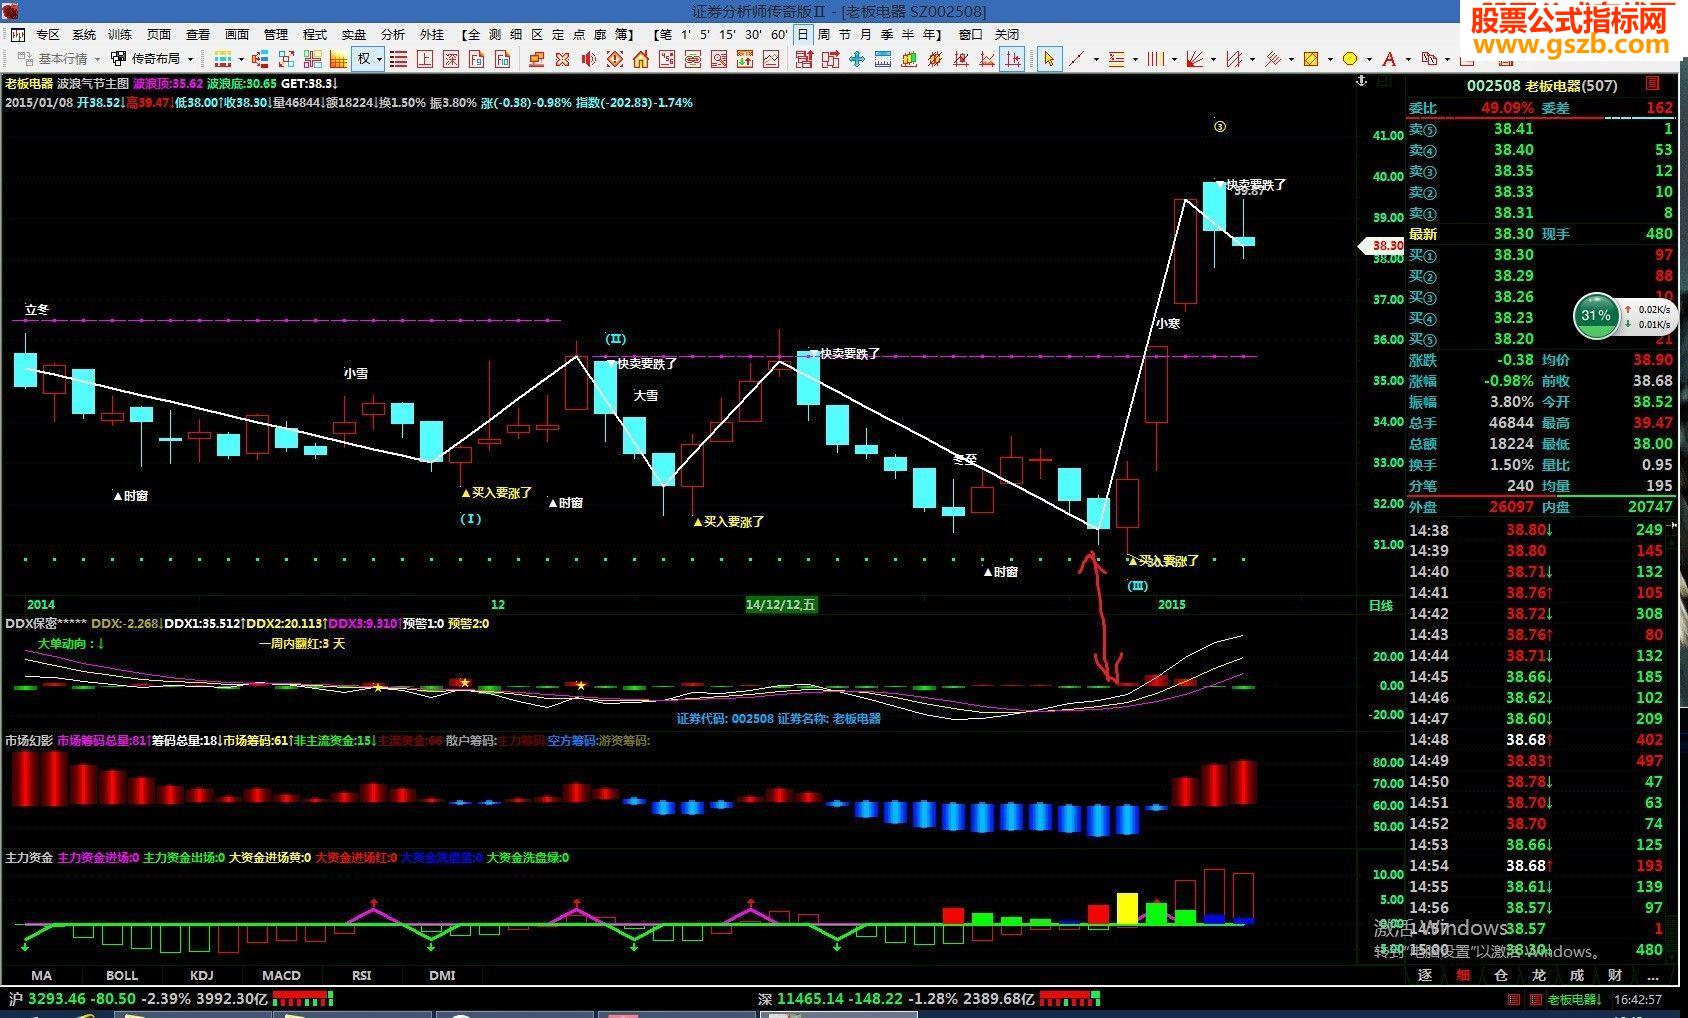This screenshot has width=1688, height=1018.
Task: Open the 系统 menu
Action: click(84, 34)
